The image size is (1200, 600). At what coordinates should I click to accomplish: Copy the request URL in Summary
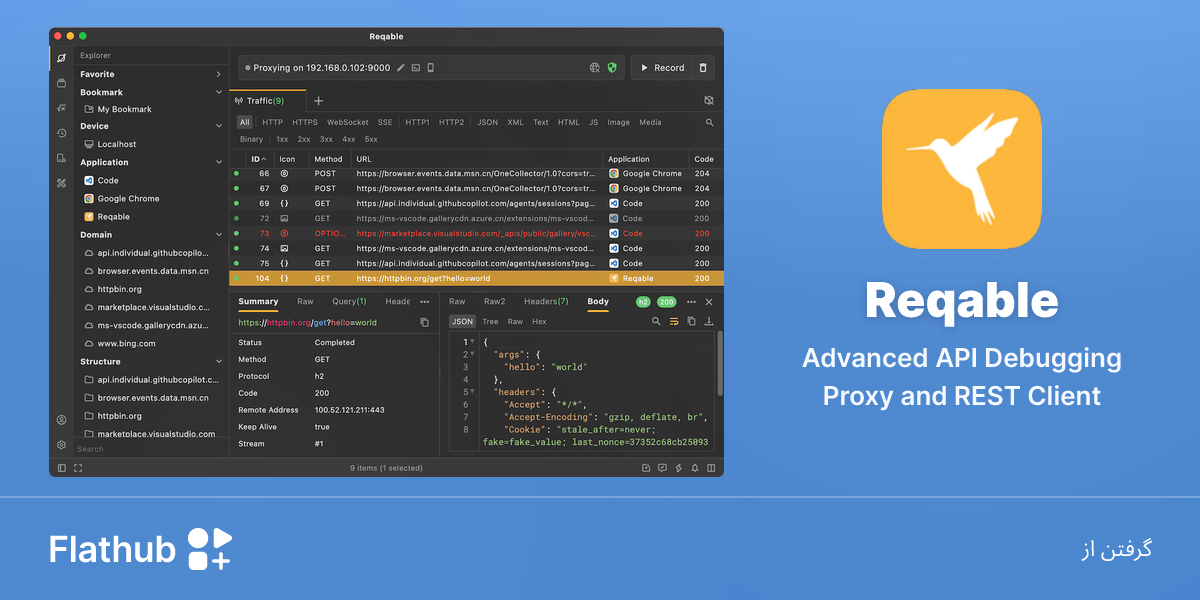click(x=425, y=323)
